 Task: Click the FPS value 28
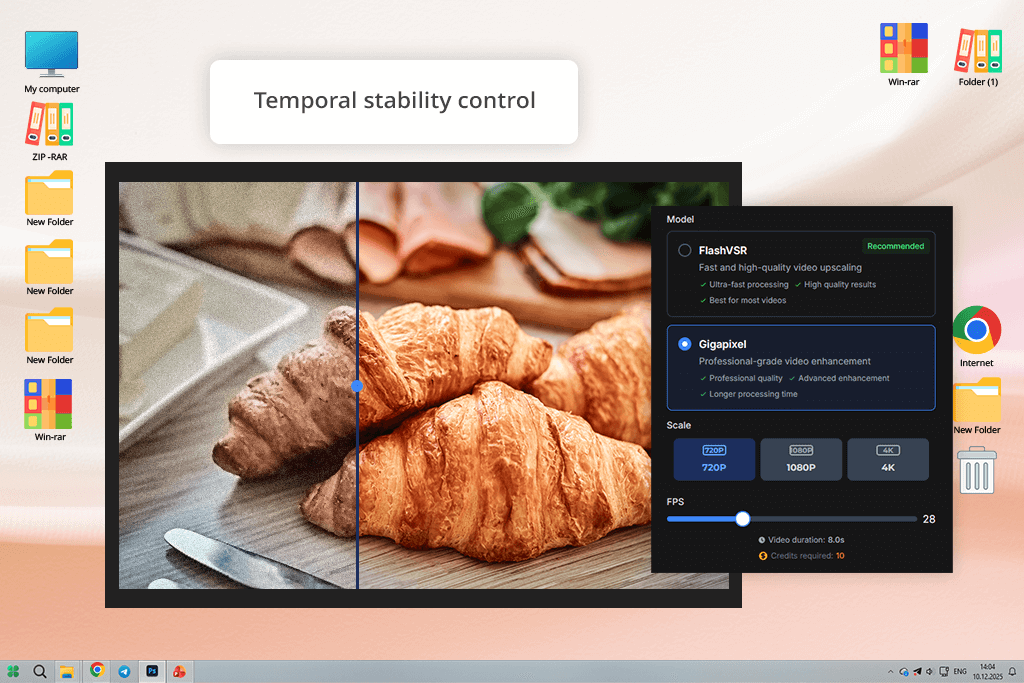pos(929,519)
